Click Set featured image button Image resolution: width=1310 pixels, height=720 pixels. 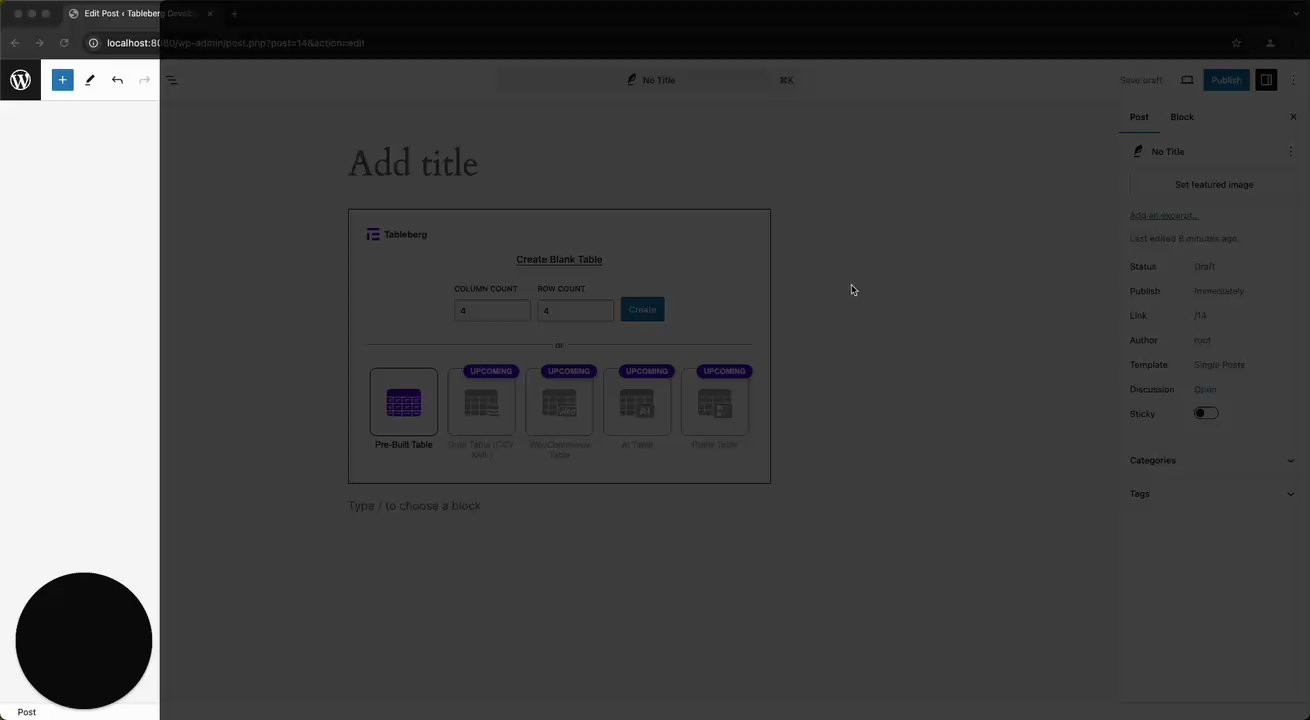point(1214,185)
